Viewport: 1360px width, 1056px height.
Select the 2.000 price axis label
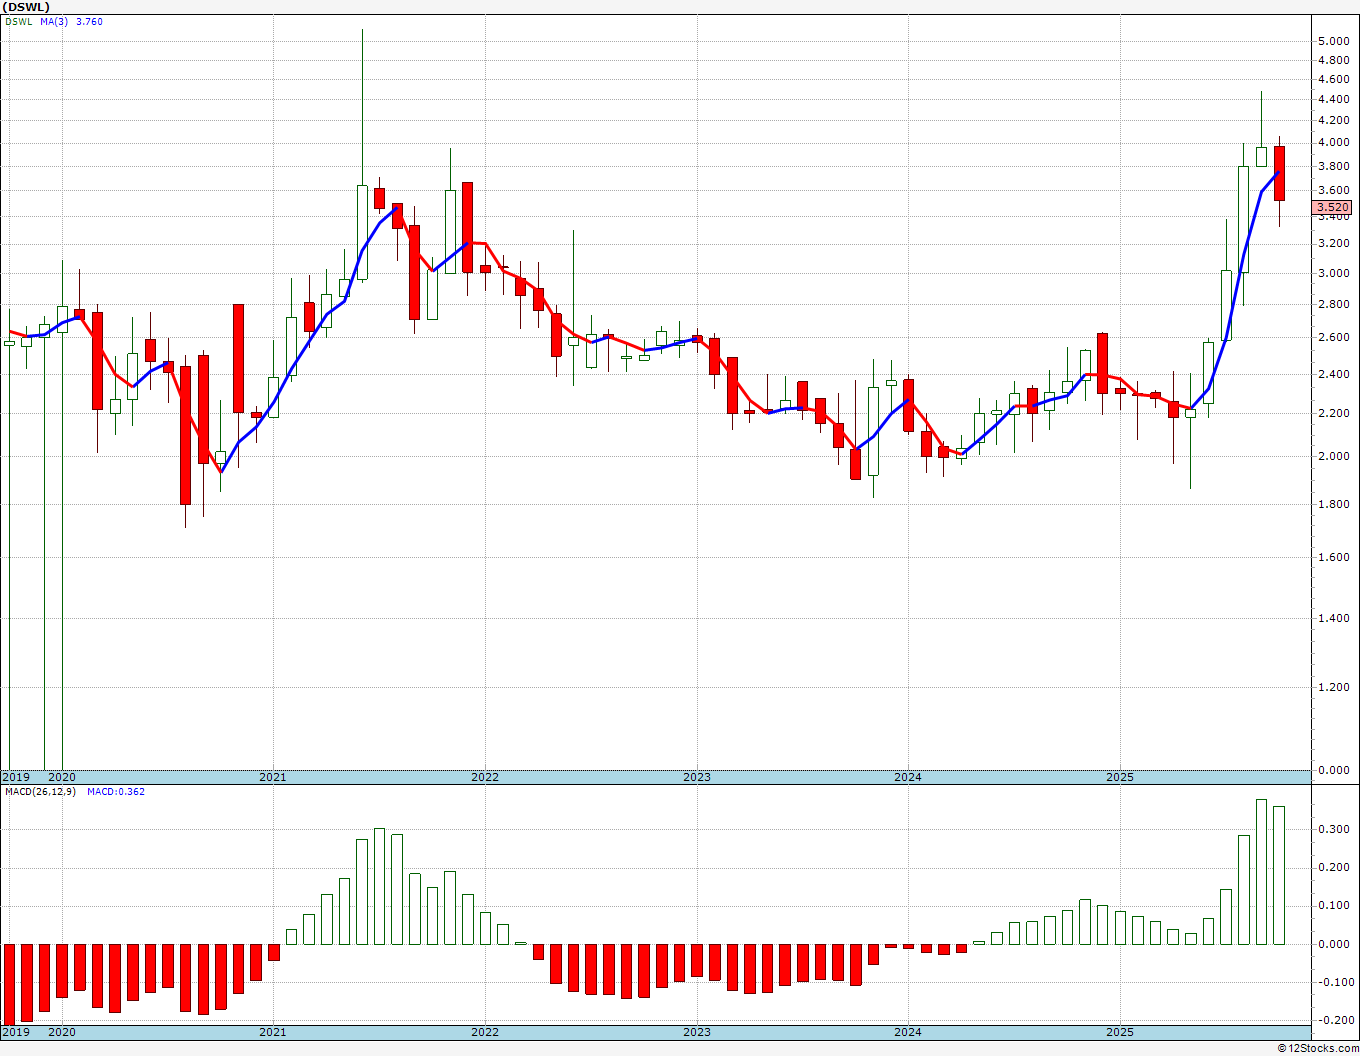[x=1333, y=456]
